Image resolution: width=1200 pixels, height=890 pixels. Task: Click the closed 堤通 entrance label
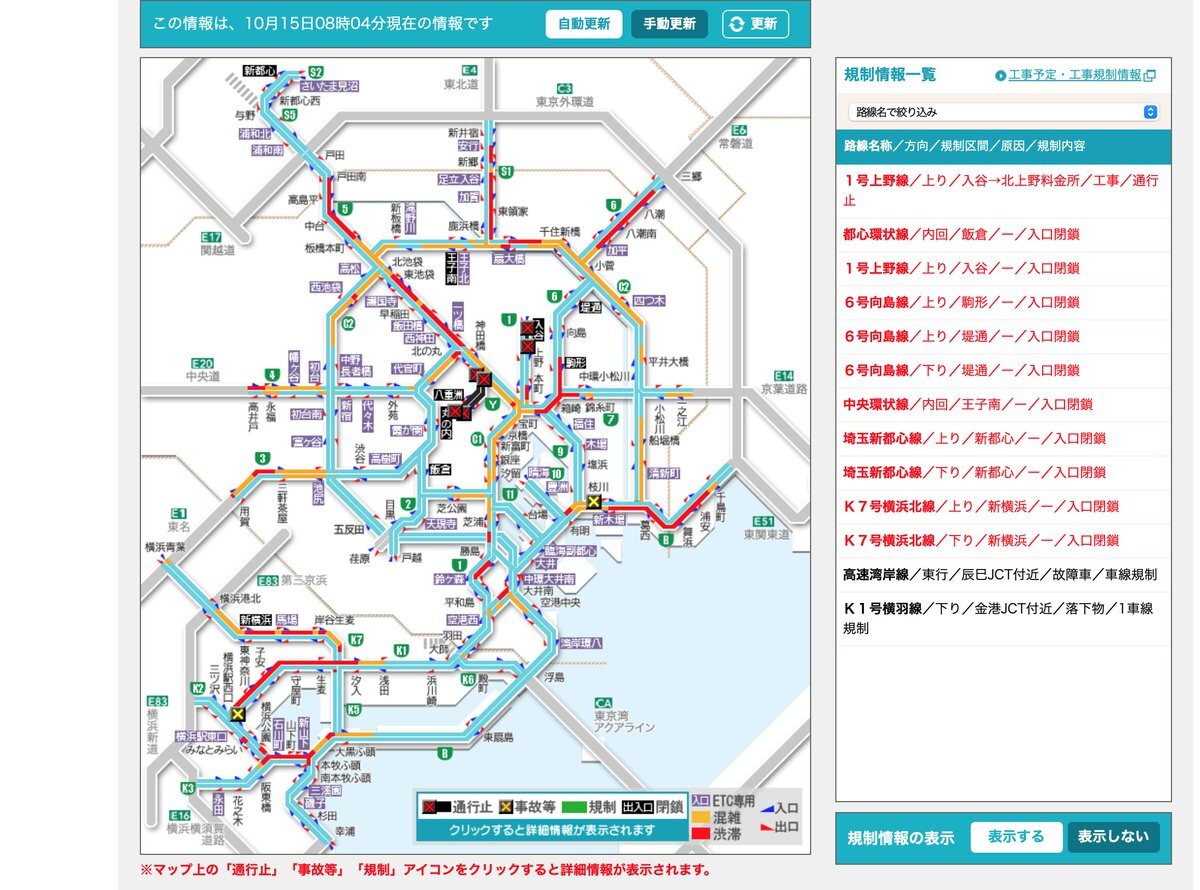pyautogui.click(x=590, y=307)
